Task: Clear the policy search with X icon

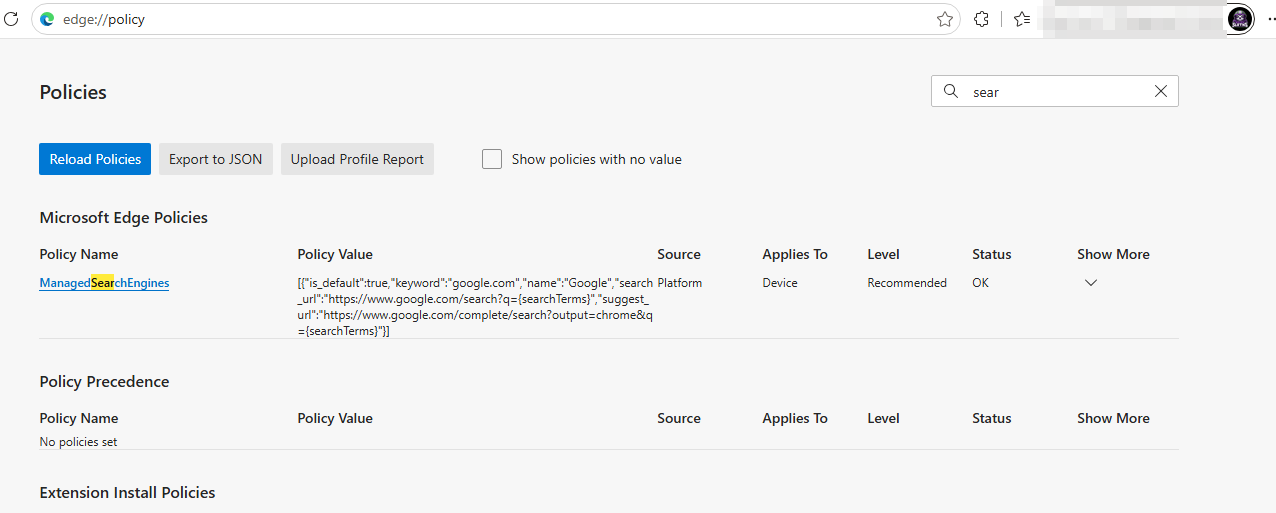Action: coord(1161,91)
